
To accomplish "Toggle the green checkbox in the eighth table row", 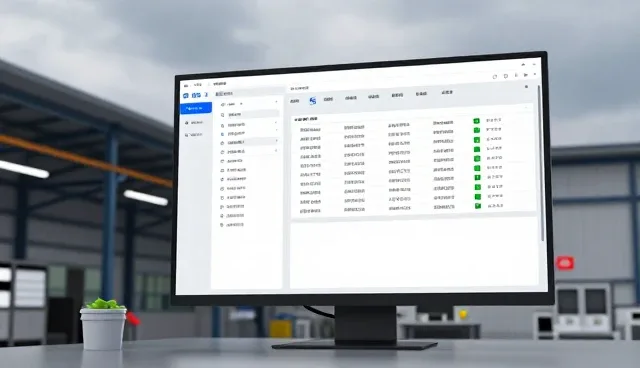I will [x=477, y=187].
